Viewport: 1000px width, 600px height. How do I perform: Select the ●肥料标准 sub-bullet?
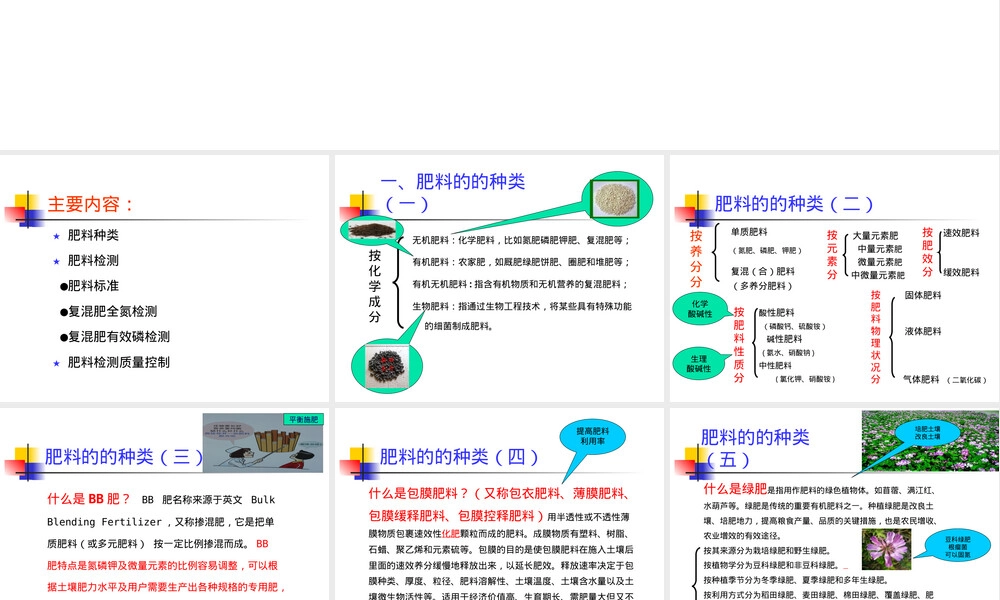click(89, 286)
